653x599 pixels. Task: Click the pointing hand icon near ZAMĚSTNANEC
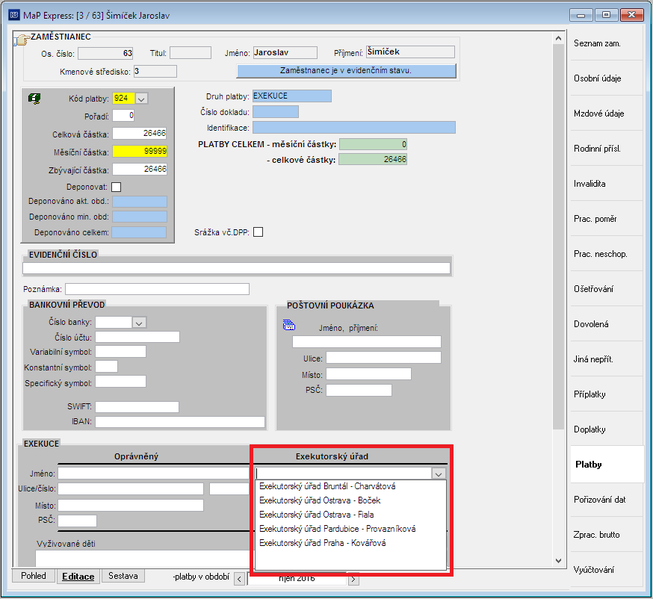pos(22,40)
